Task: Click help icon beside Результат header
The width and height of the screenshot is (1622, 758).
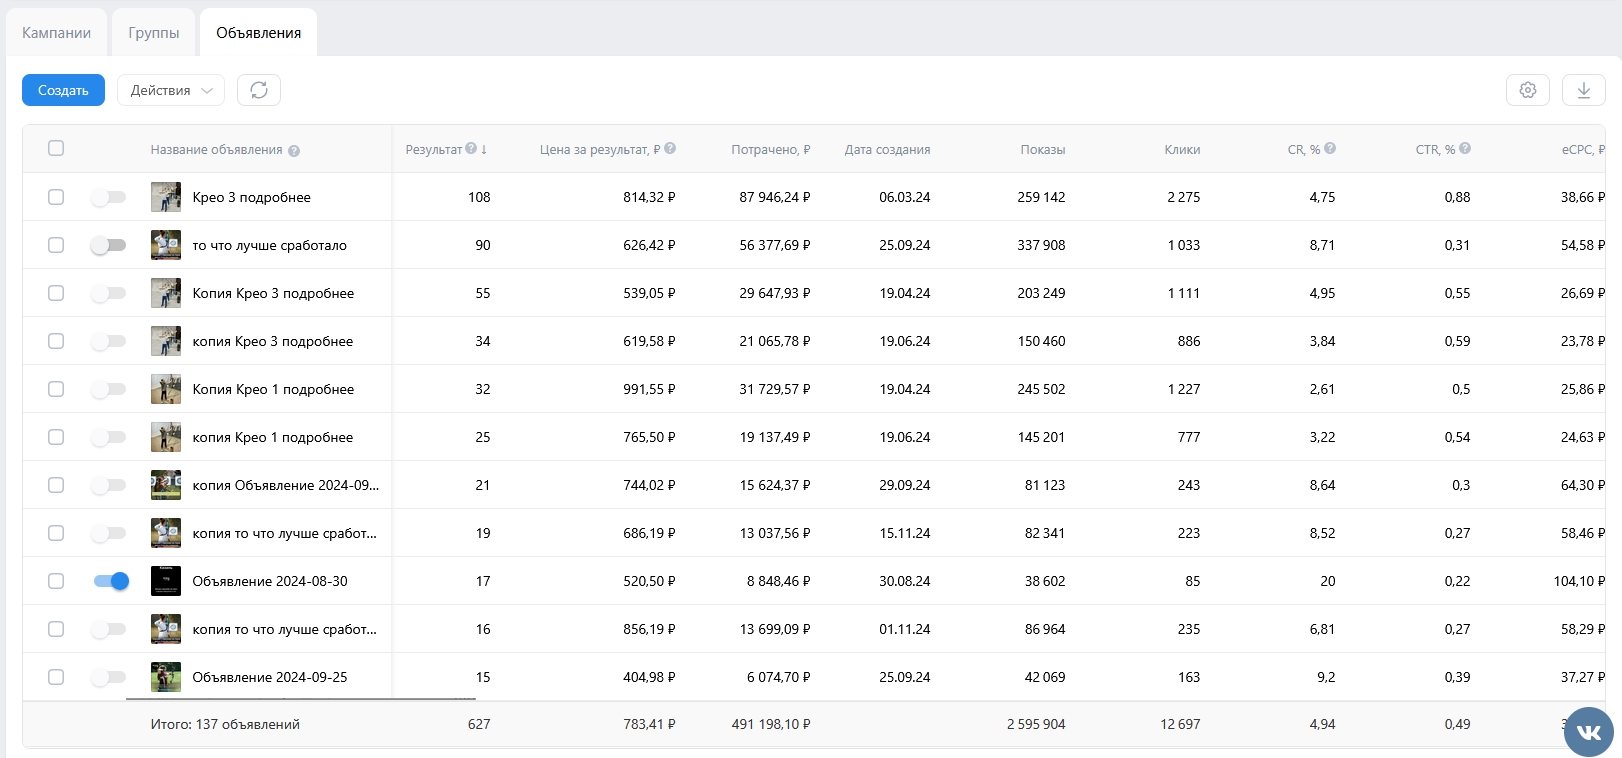Action: 471,149
